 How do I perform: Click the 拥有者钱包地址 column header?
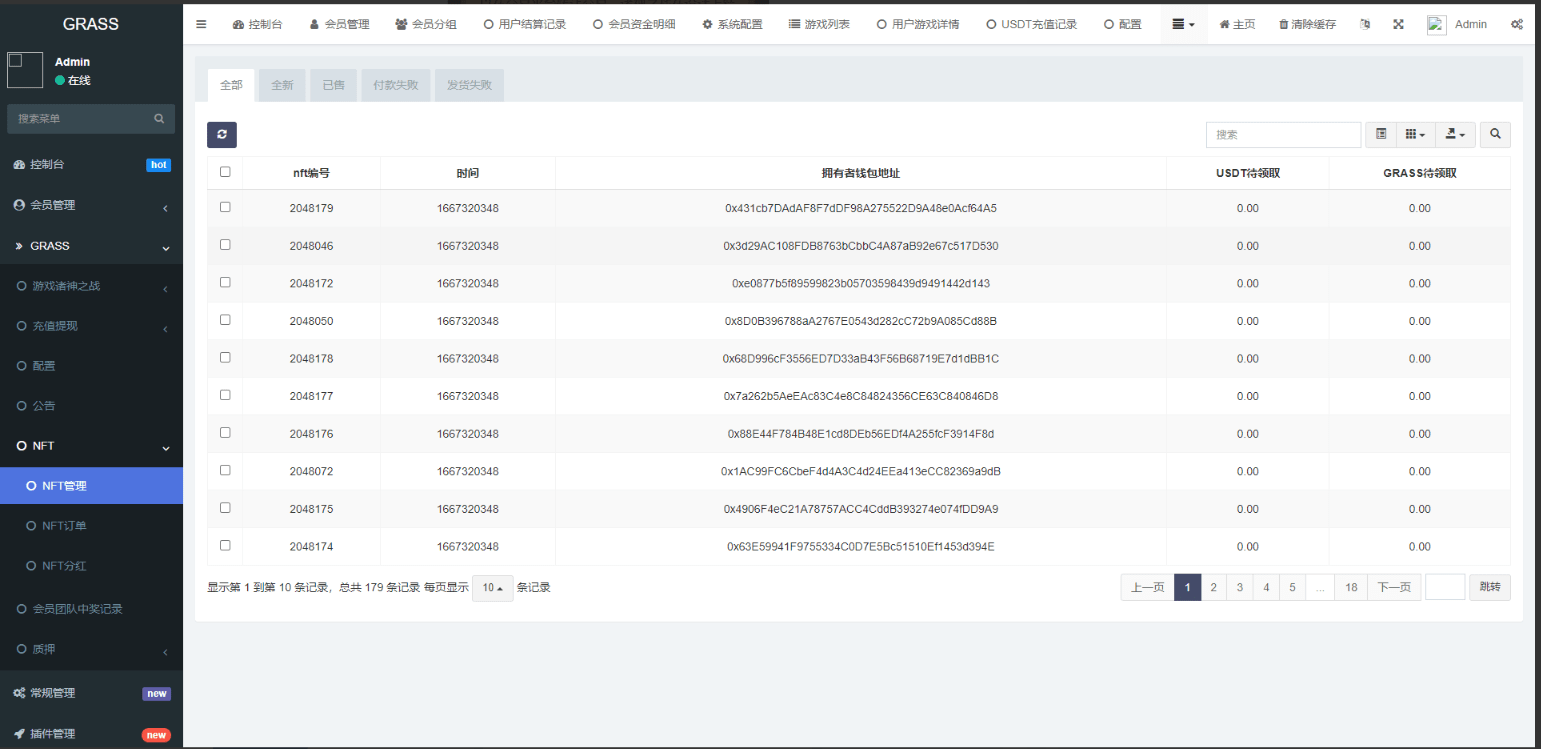[861, 173]
